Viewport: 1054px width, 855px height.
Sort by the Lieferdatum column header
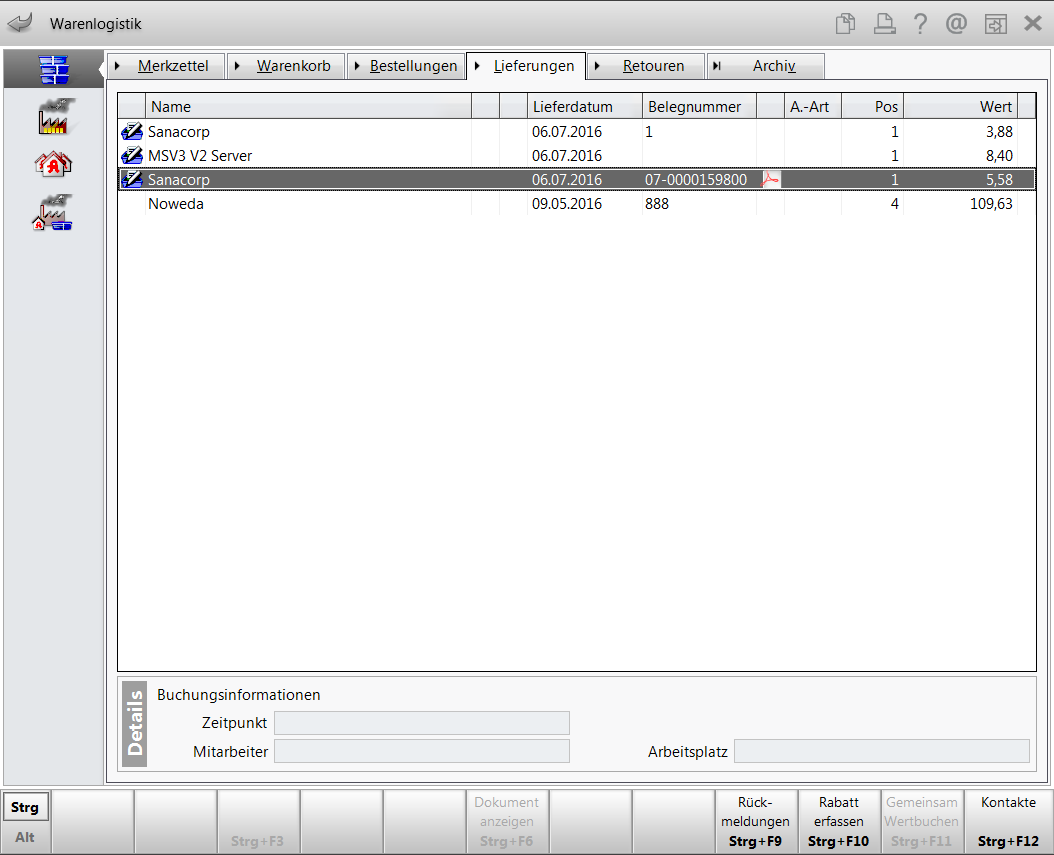585,106
